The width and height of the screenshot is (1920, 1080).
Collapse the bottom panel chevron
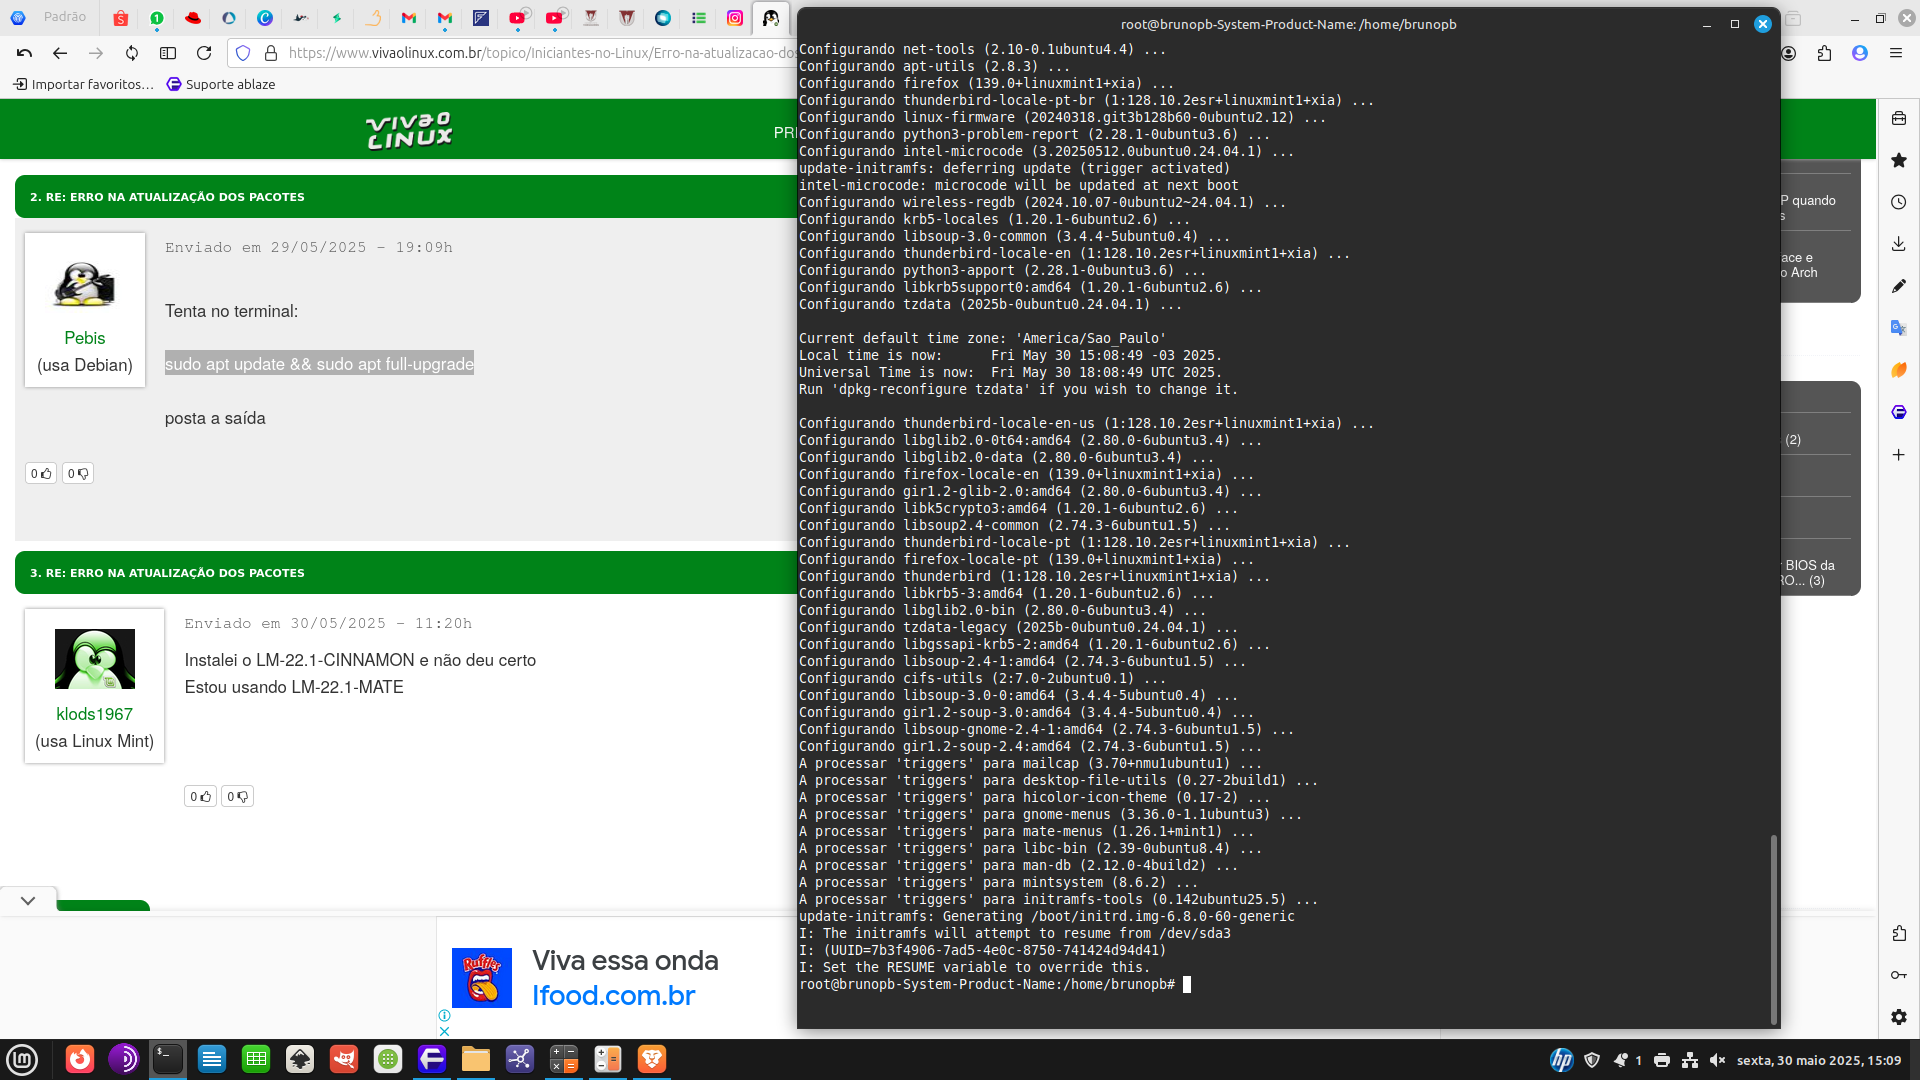point(28,900)
